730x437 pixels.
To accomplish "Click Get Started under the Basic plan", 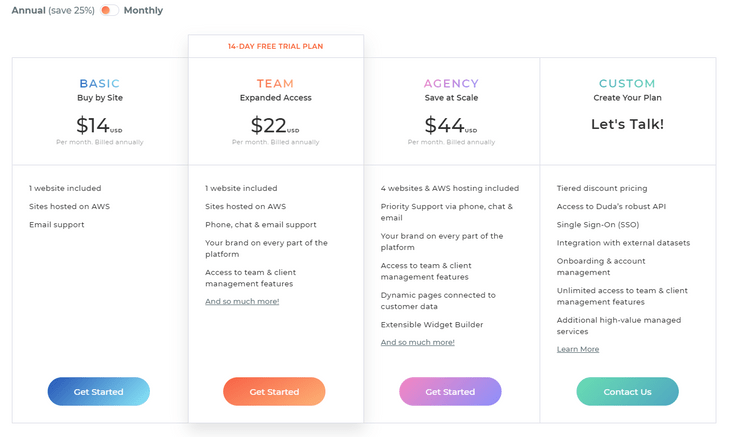I will (99, 391).
